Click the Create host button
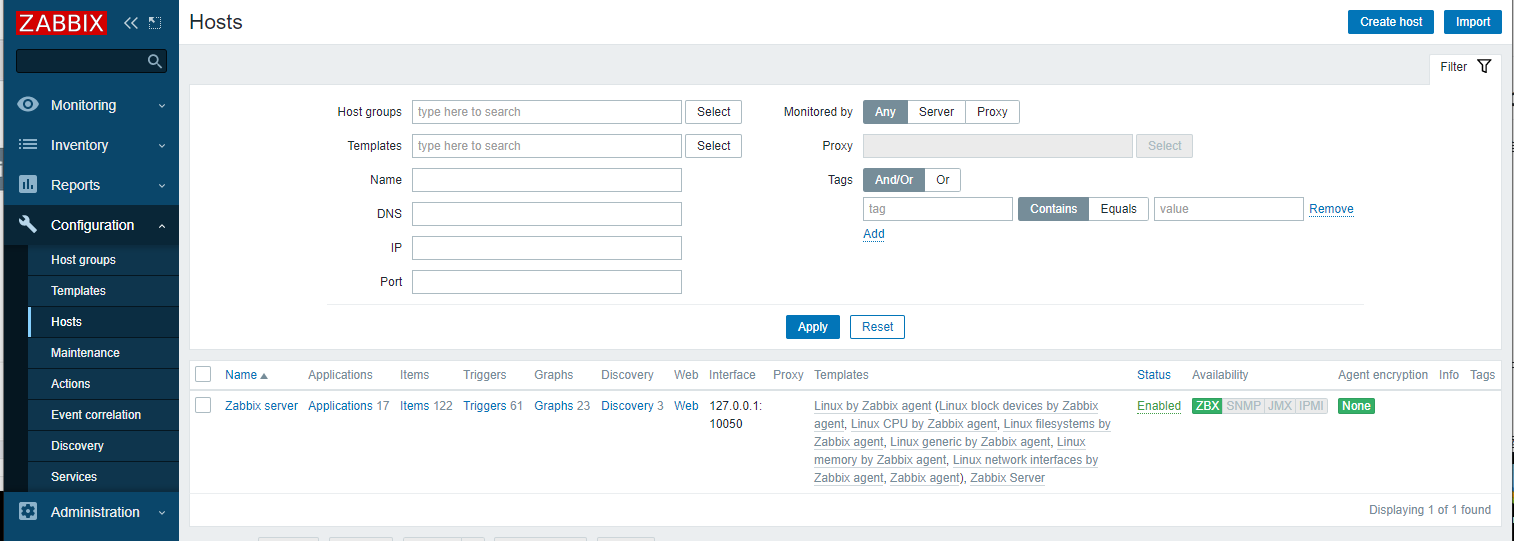1514x541 pixels. pos(1391,22)
